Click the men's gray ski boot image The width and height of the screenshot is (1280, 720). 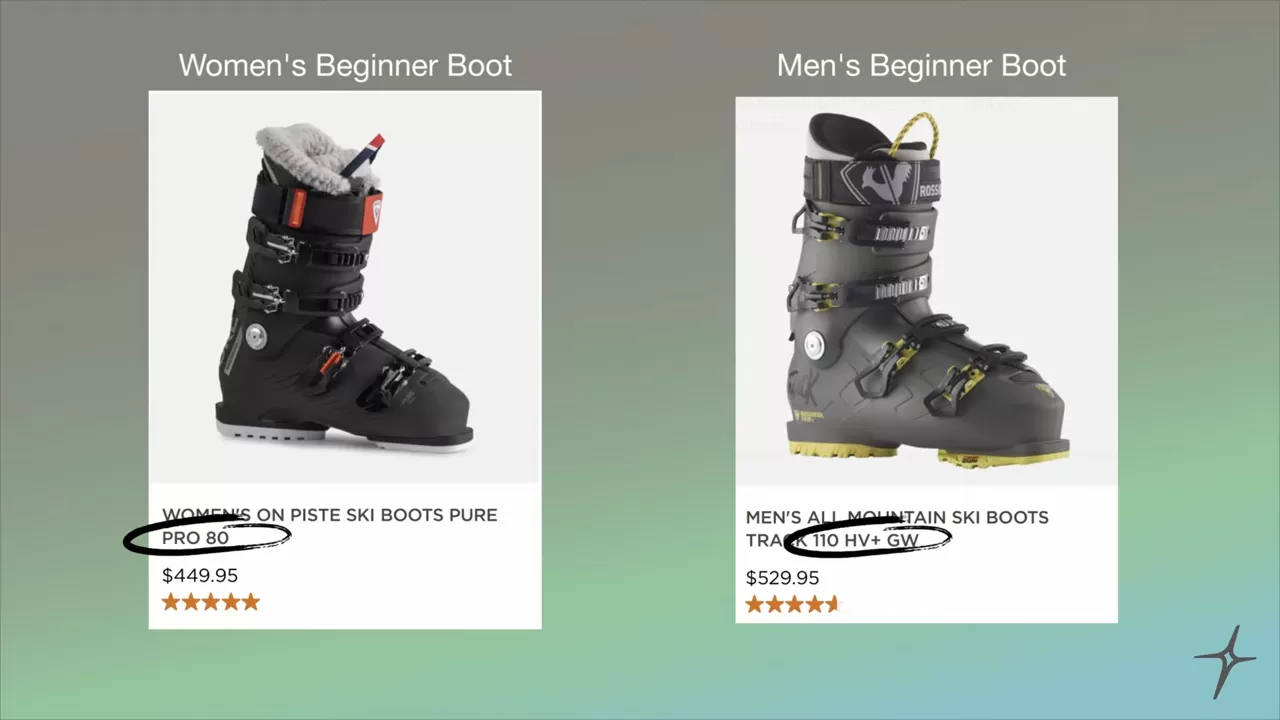pos(927,291)
